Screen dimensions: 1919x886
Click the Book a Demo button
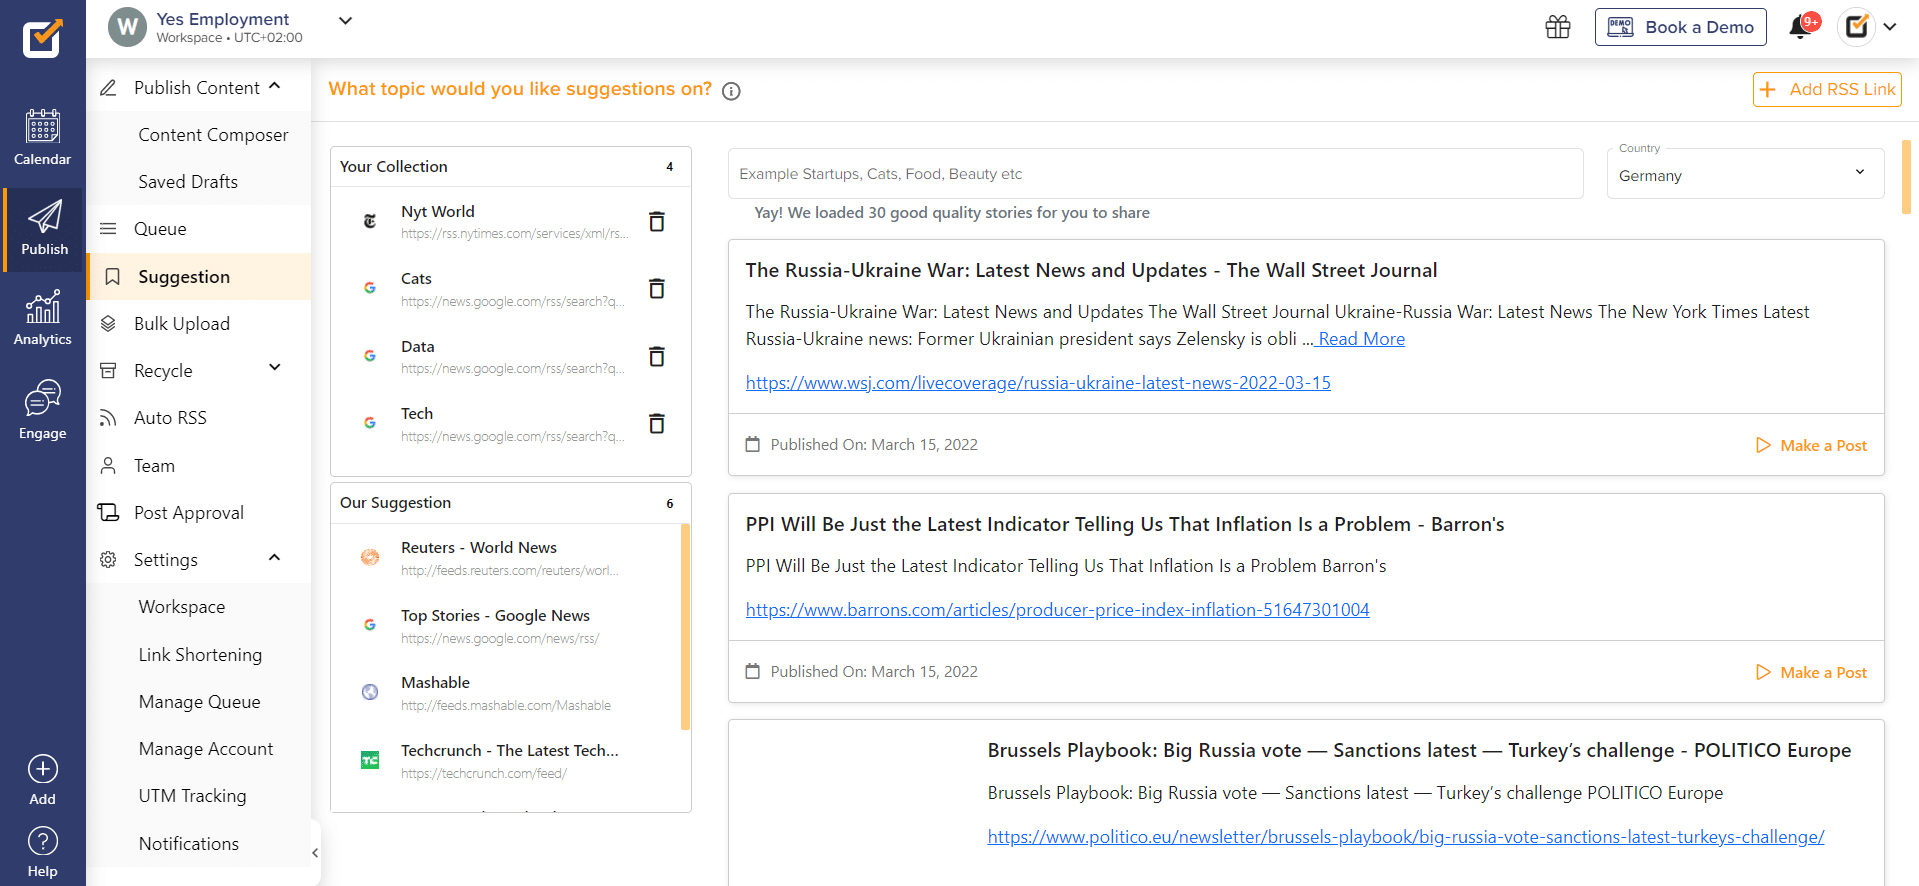pyautogui.click(x=1680, y=27)
